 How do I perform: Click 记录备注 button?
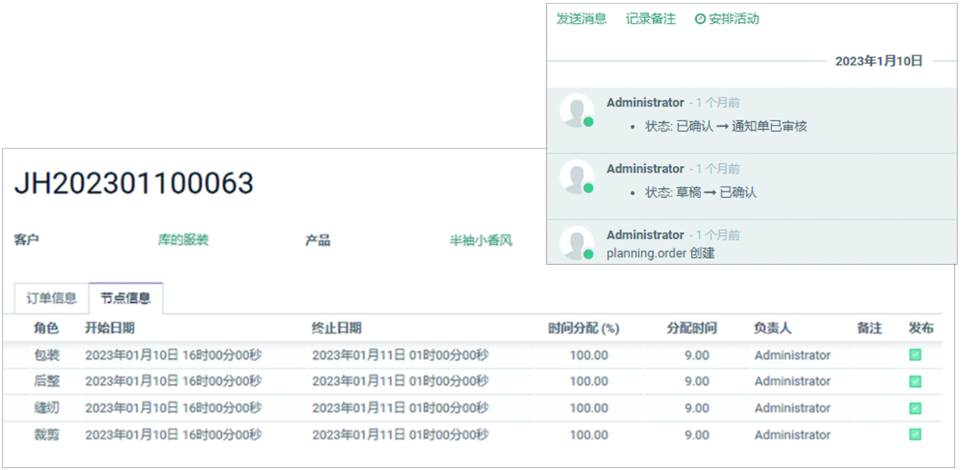(x=651, y=19)
